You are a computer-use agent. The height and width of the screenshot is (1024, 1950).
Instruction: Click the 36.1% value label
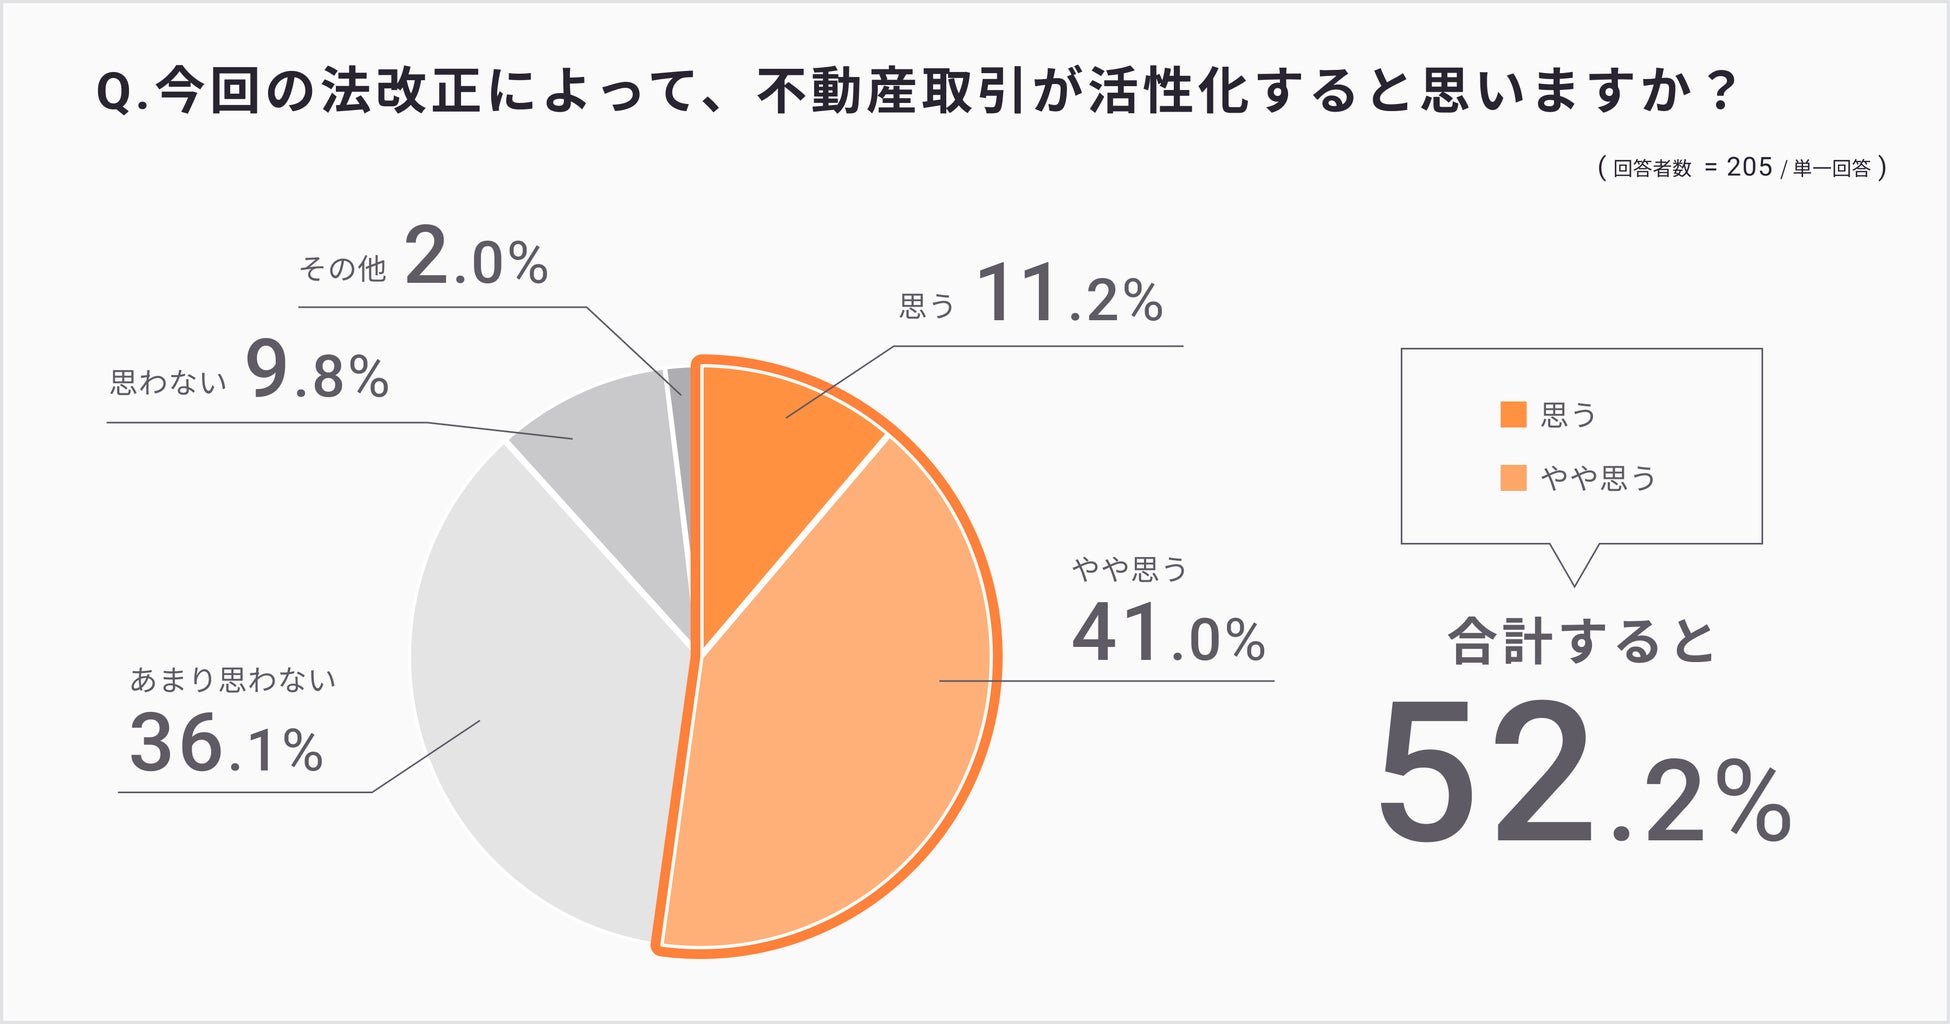[x=226, y=745]
